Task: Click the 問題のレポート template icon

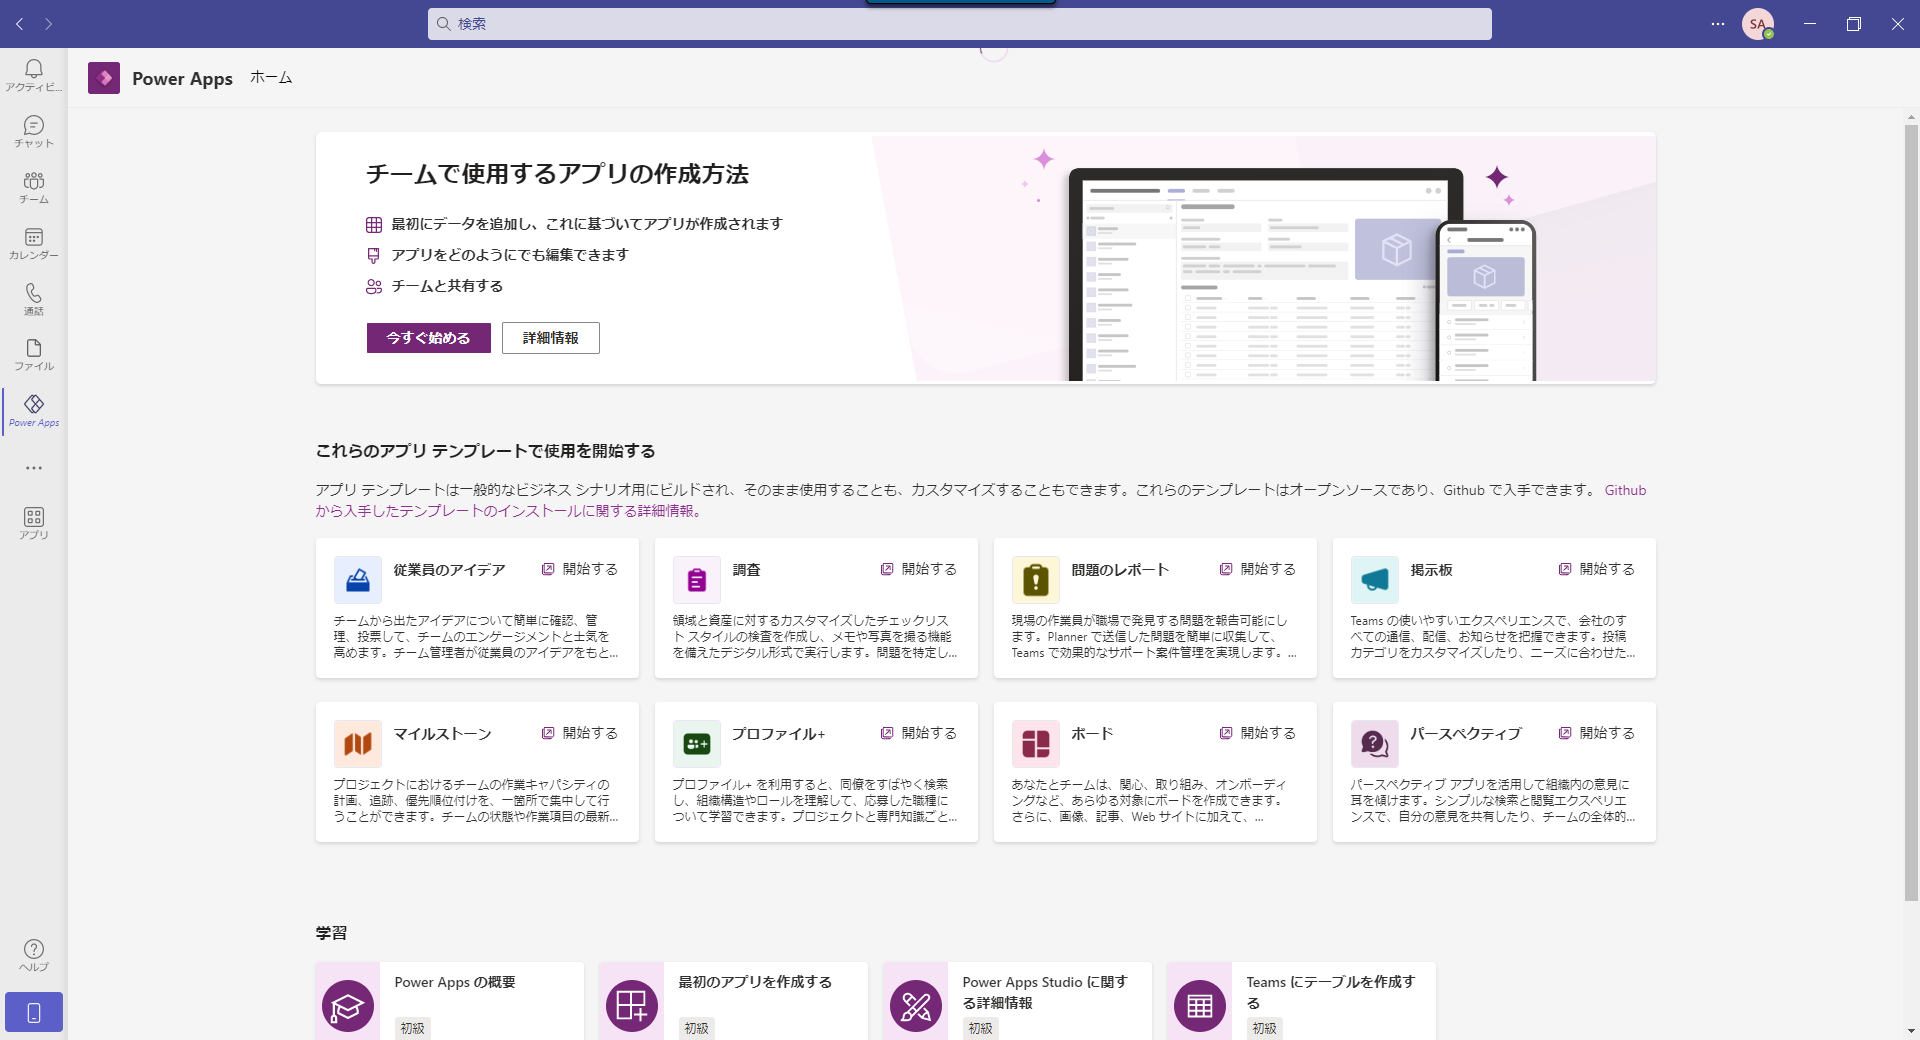Action: pyautogui.click(x=1036, y=580)
